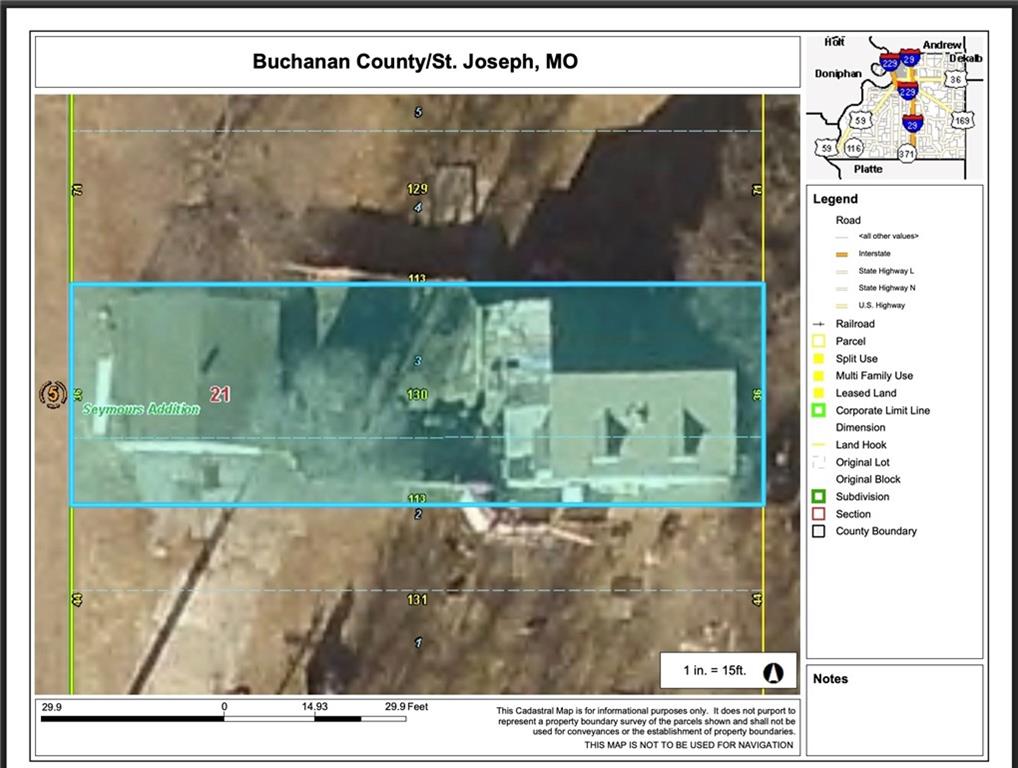Click the Original Lot dashed icon
This screenshot has width=1018, height=768.
click(x=819, y=462)
